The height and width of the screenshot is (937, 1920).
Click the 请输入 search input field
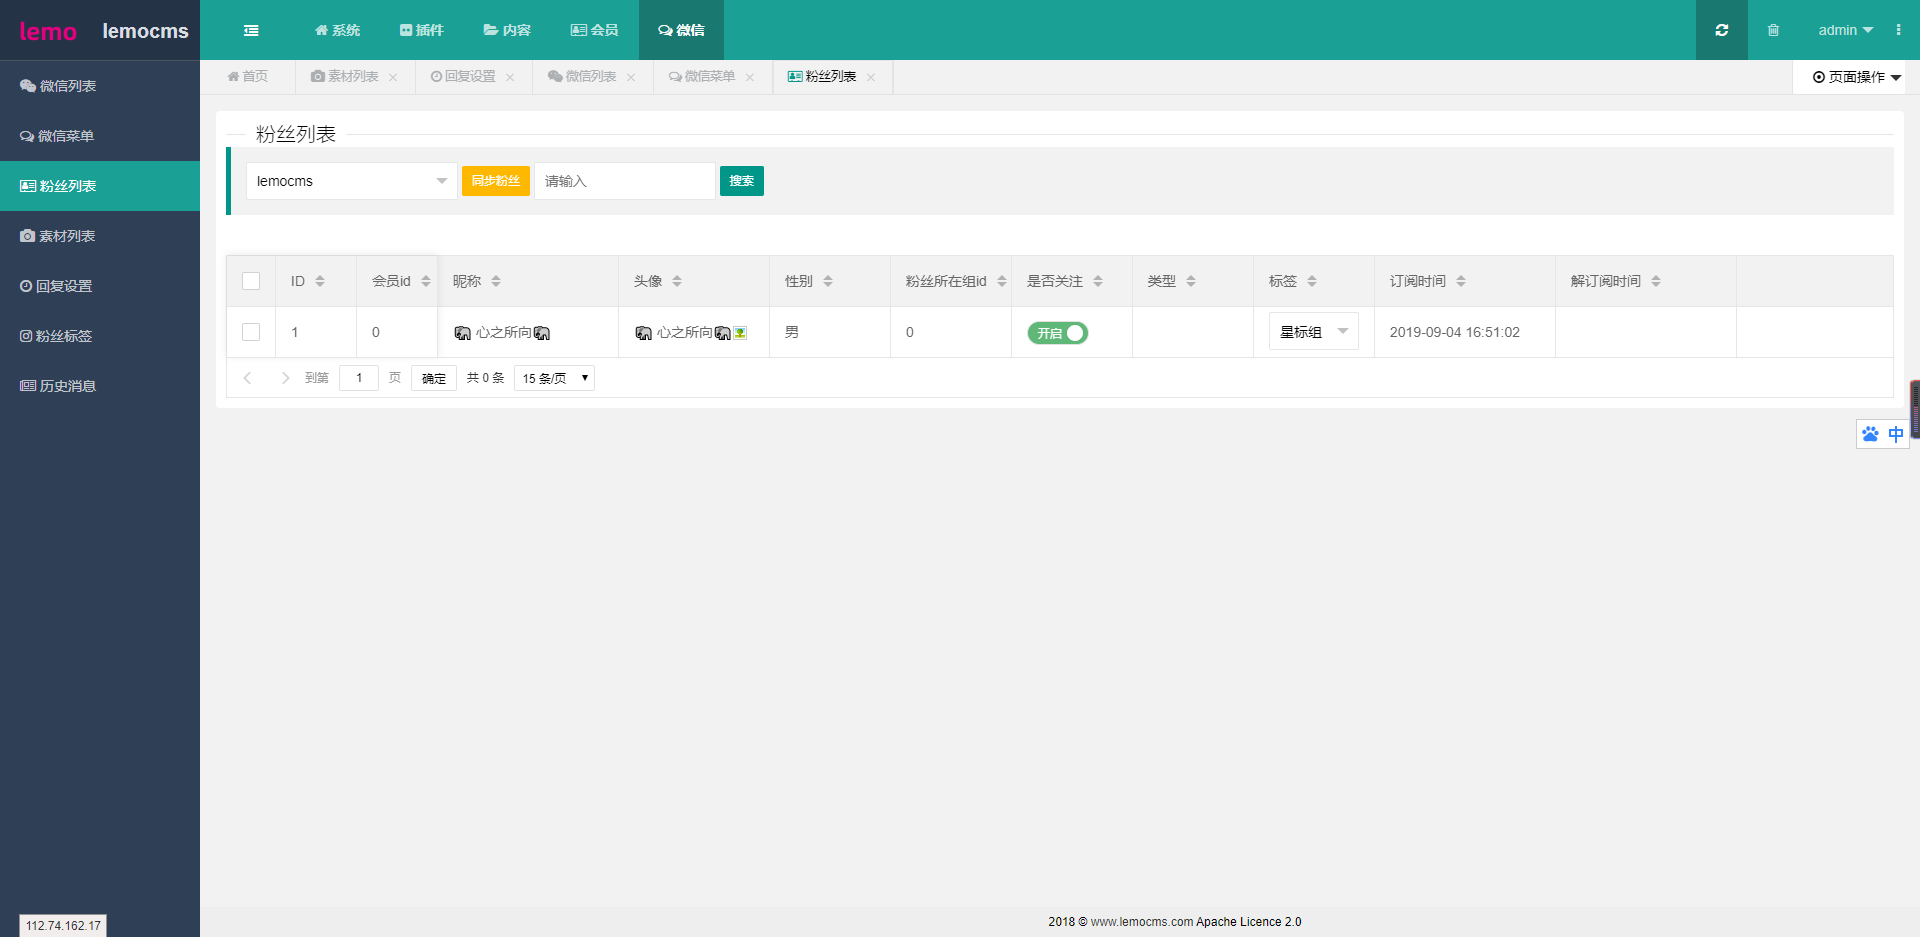(x=624, y=181)
